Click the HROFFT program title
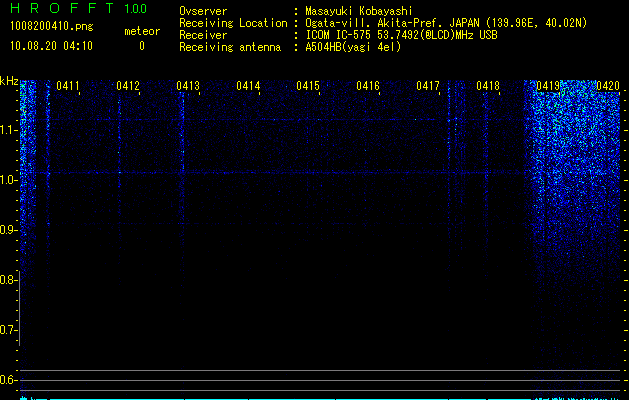629x400 pixels. (x=62, y=8)
